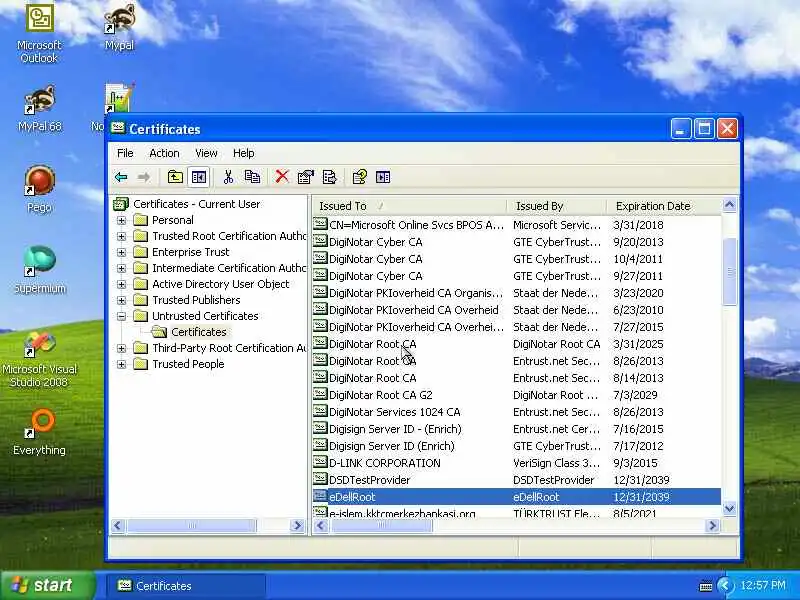Open the Action menu
800x600 pixels.
pos(164,153)
